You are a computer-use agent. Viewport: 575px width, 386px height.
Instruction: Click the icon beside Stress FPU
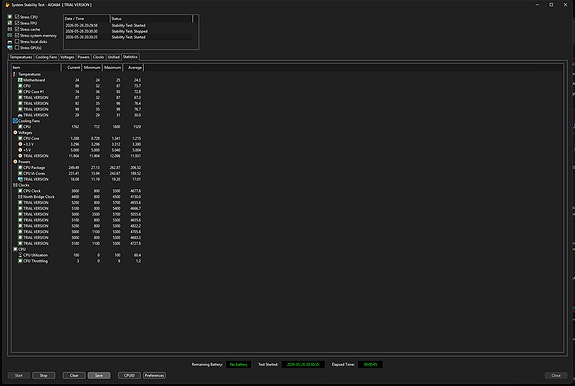pyautogui.click(x=10, y=23)
